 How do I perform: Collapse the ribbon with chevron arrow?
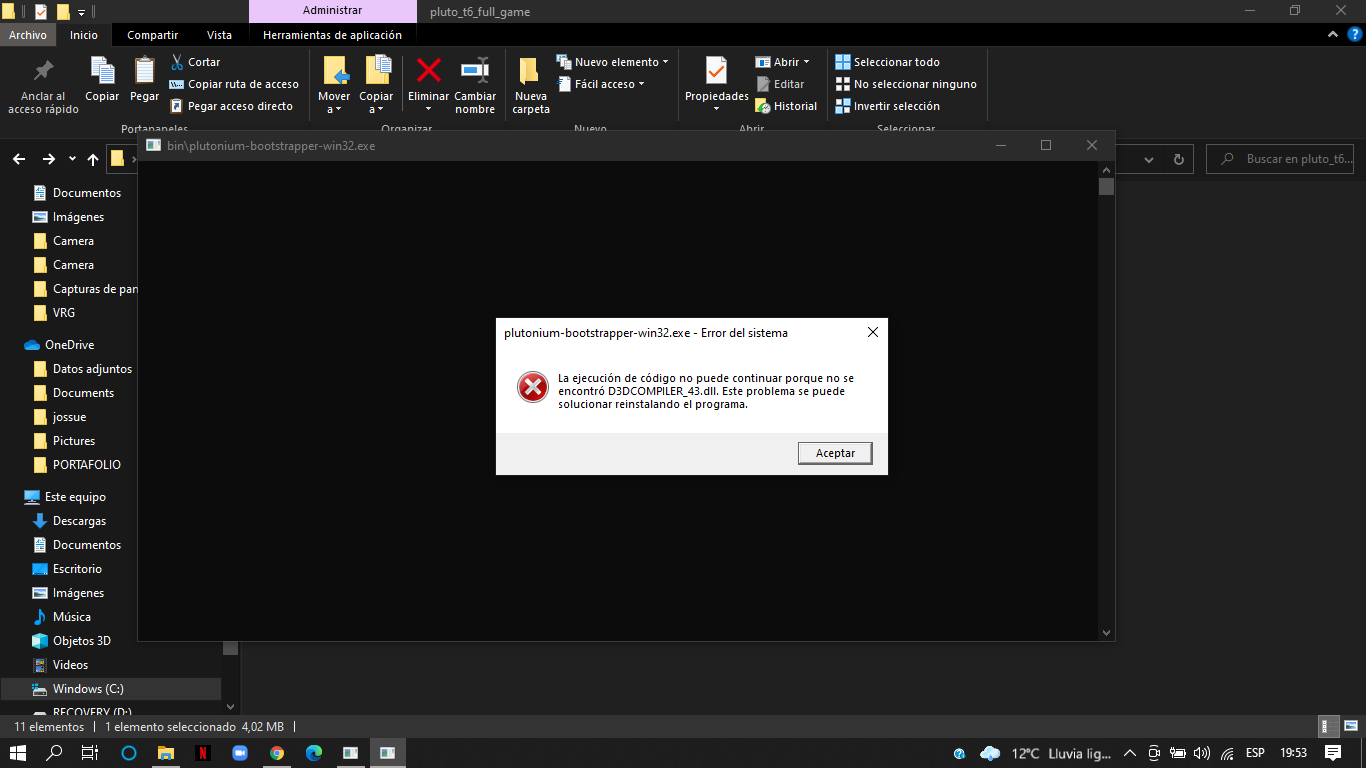pos(1332,34)
